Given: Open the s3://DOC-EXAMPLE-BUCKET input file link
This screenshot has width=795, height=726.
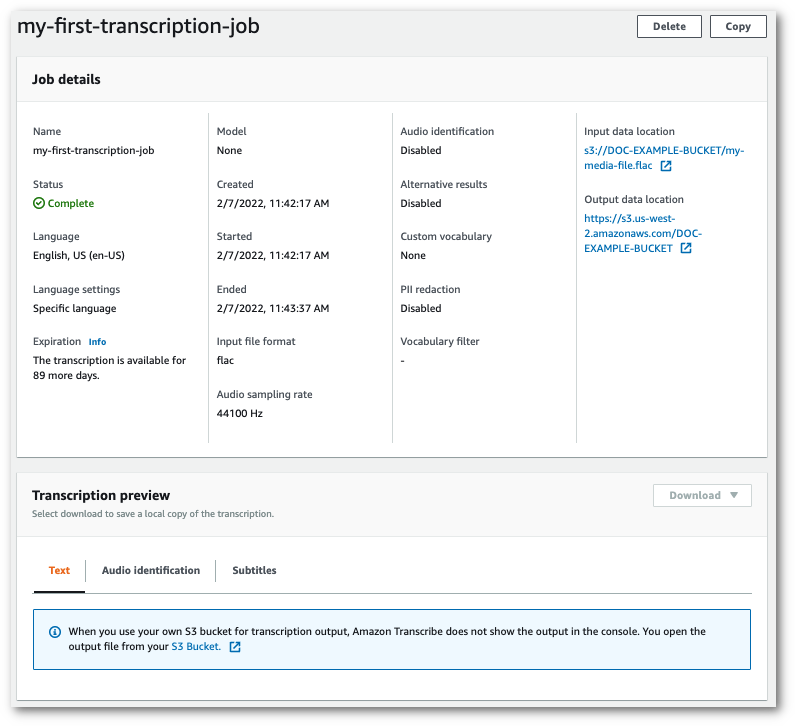Looking at the screenshot, I should click(x=663, y=150).
